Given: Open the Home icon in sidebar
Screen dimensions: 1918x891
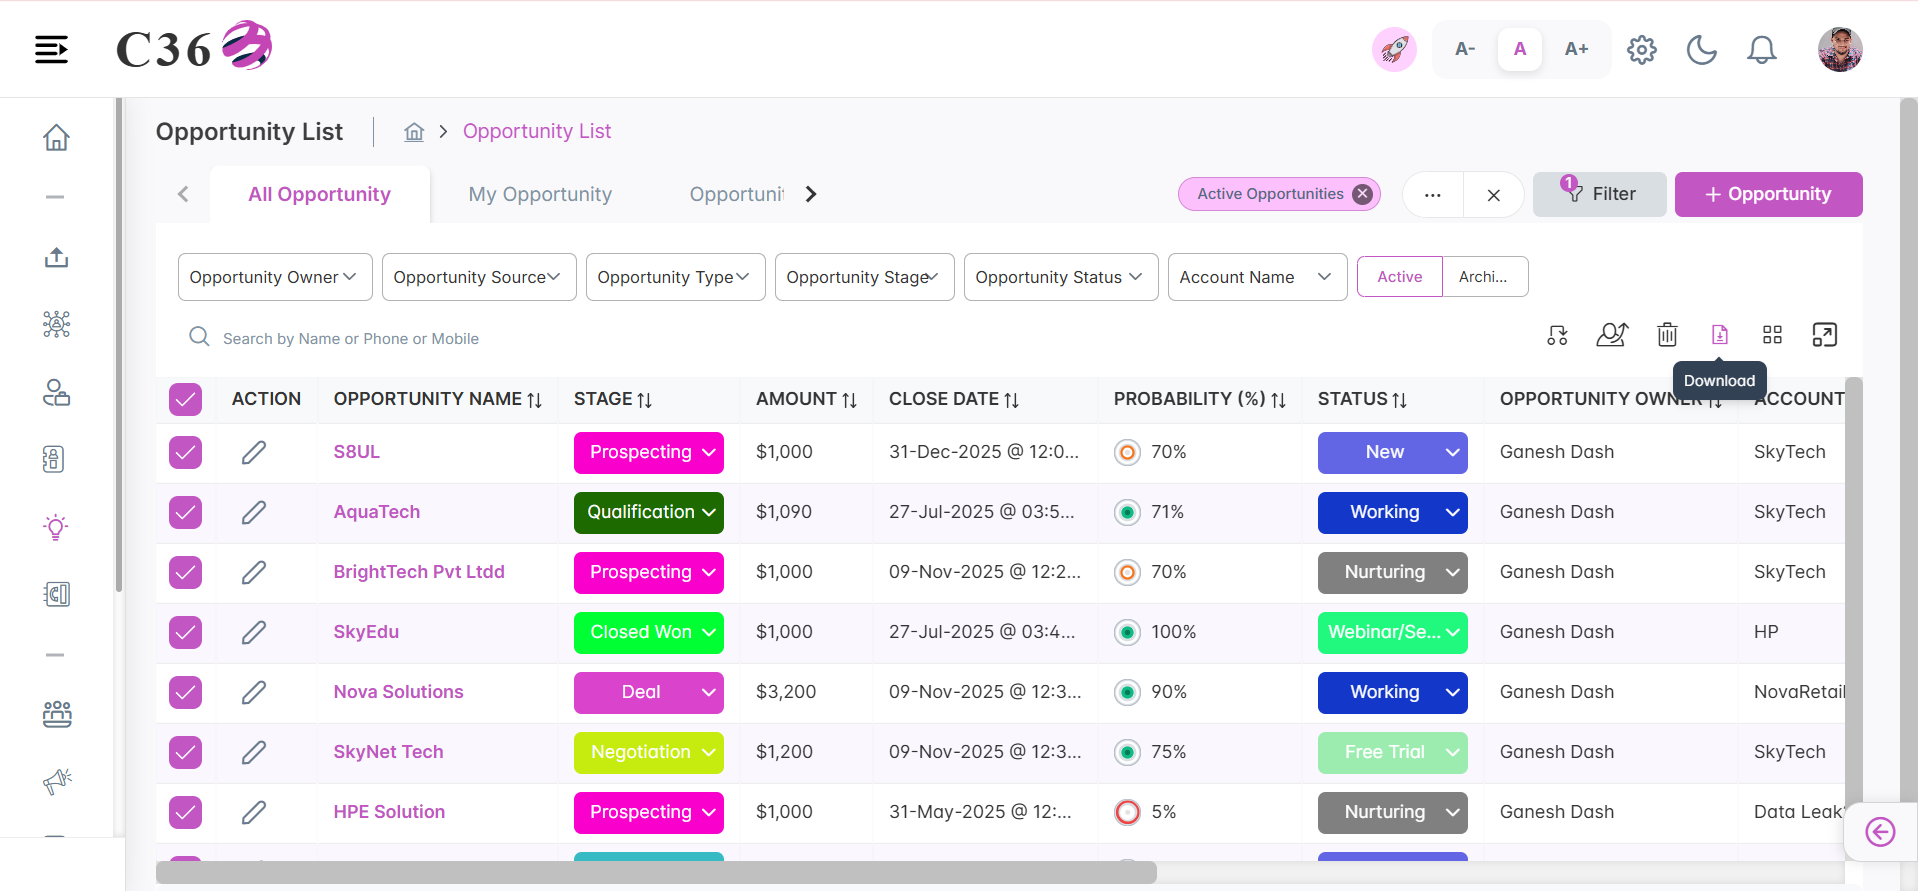Looking at the screenshot, I should click(x=56, y=137).
